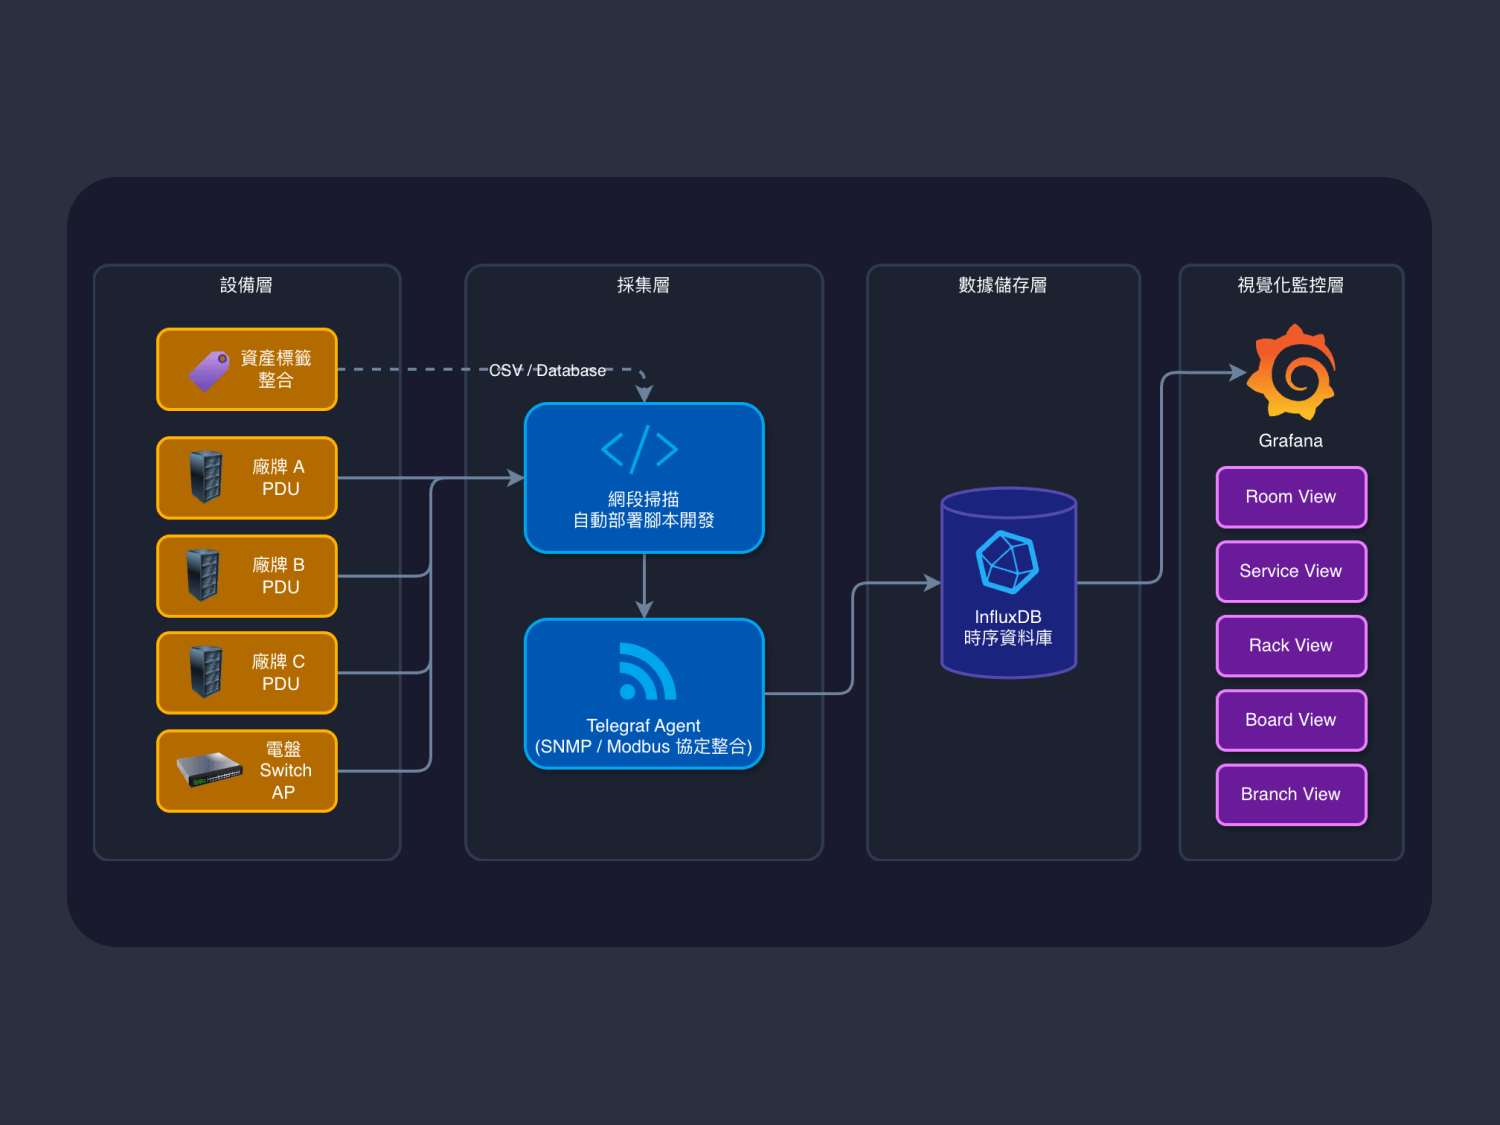Click the Grafana logo icon
The image size is (1500, 1125).
(1294, 372)
